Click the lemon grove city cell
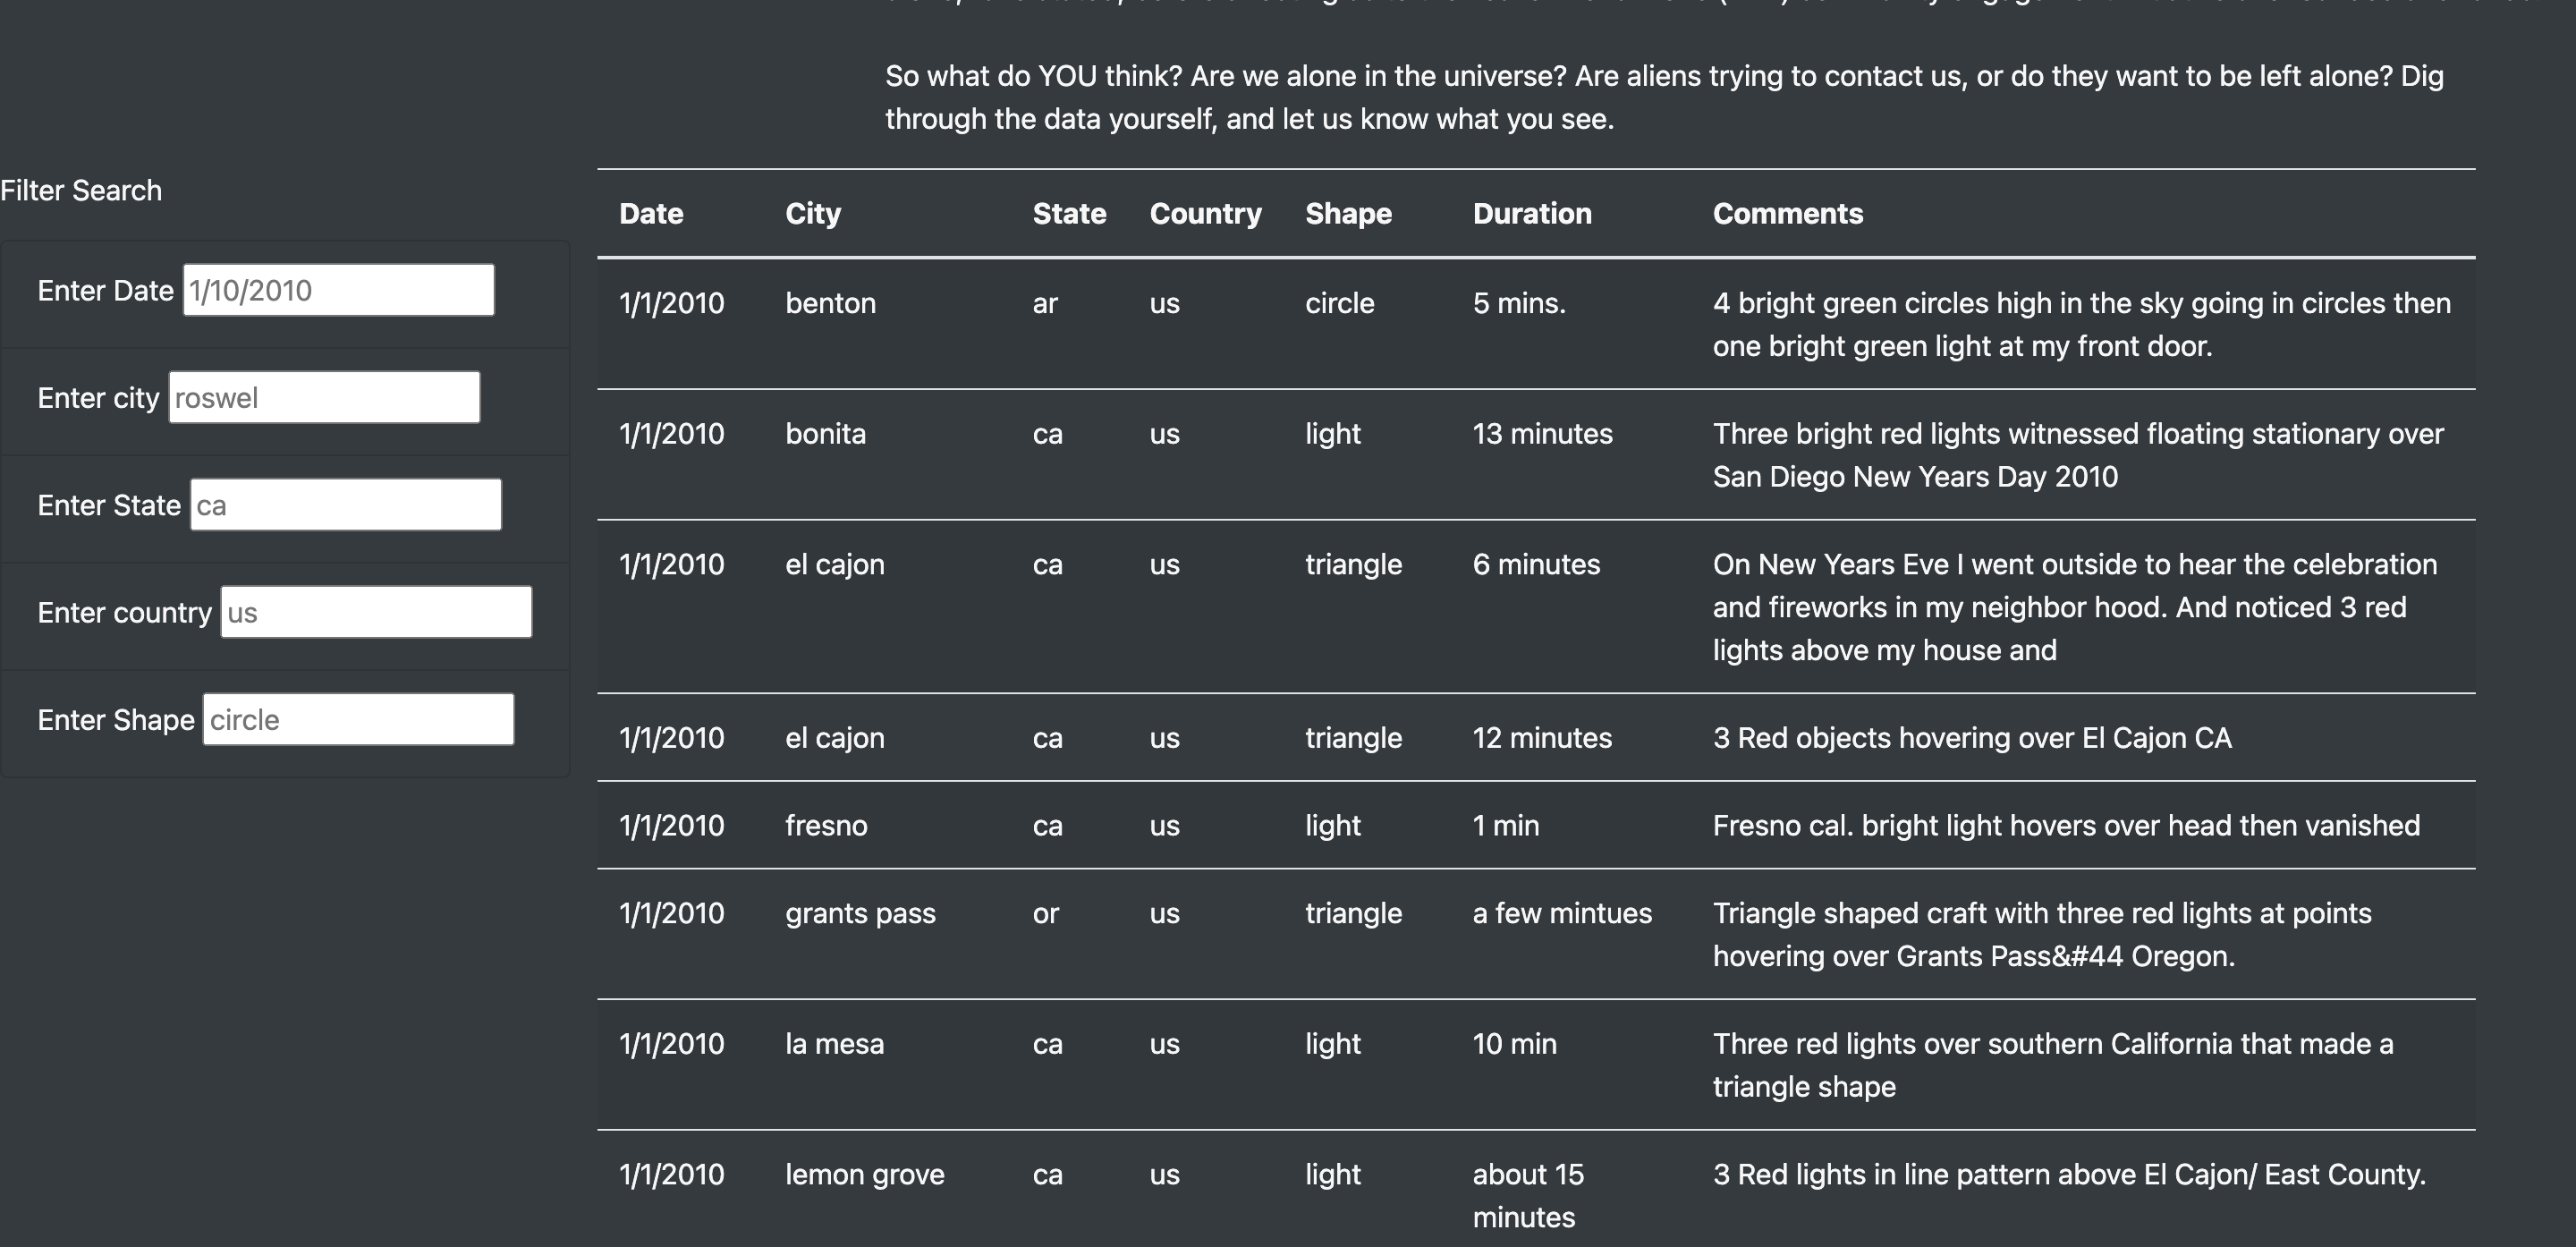The height and width of the screenshot is (1247, 2576). point(864,1174)
